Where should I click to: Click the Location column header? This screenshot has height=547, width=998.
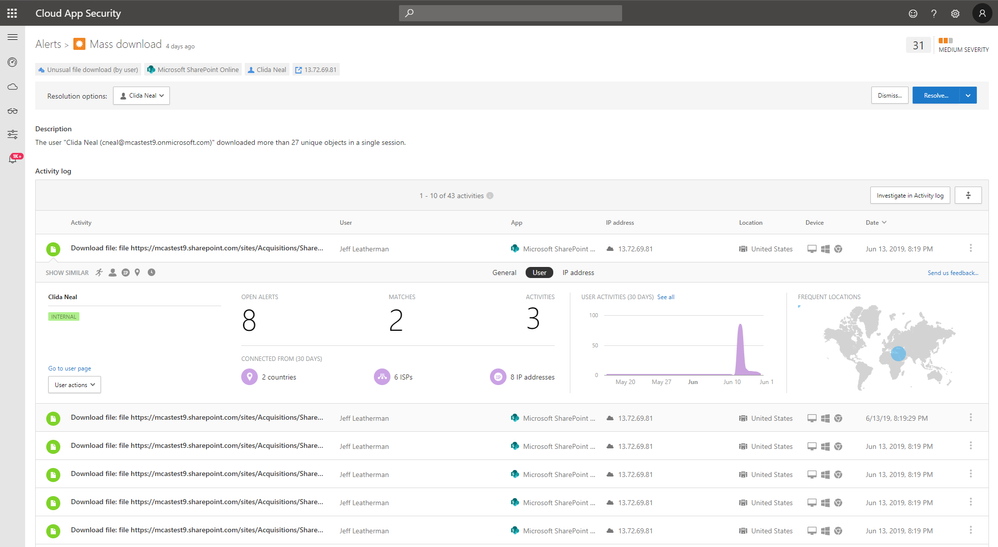coord(750,222)
